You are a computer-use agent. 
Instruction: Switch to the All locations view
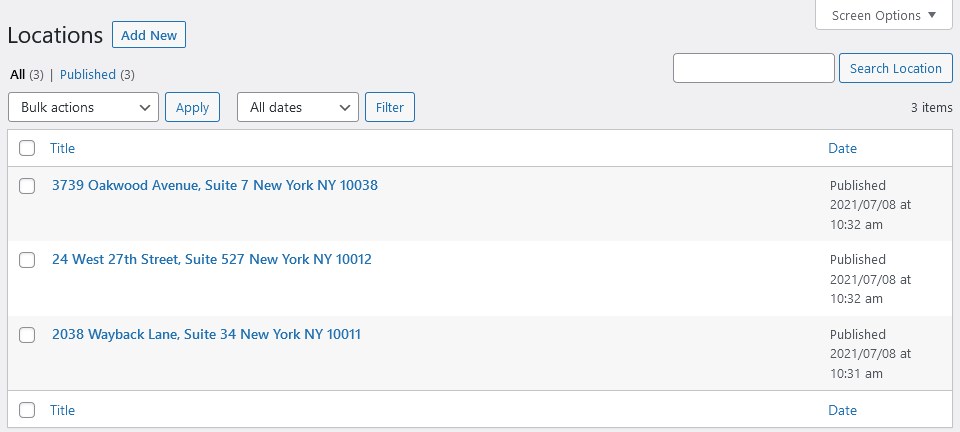pyautogui.click(x=18, y=75)
